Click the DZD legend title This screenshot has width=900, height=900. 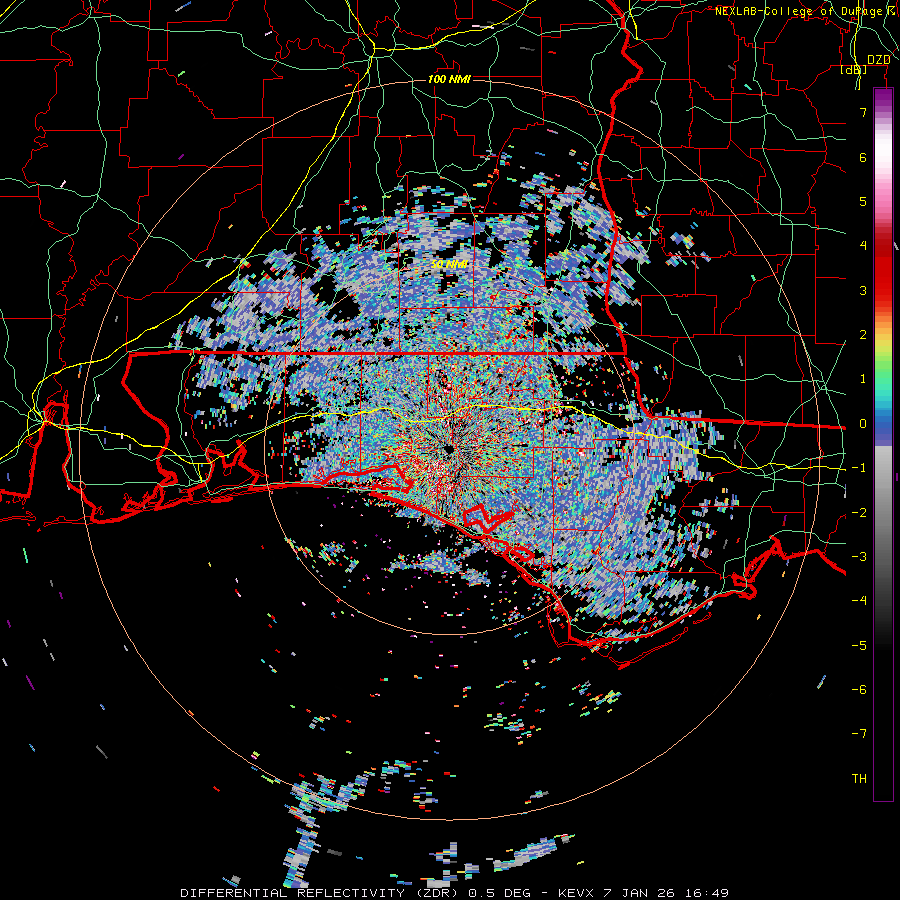[878, 60]
